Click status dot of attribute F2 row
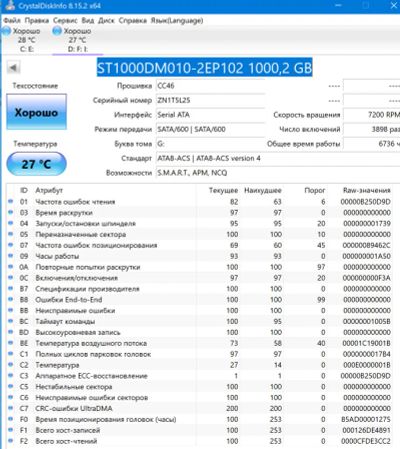Screen dimensions: 400x449 (x=10, y=441)
